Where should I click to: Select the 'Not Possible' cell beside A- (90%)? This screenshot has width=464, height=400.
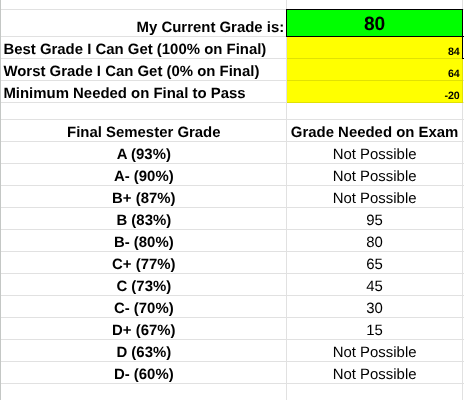(x=374, y=175)
